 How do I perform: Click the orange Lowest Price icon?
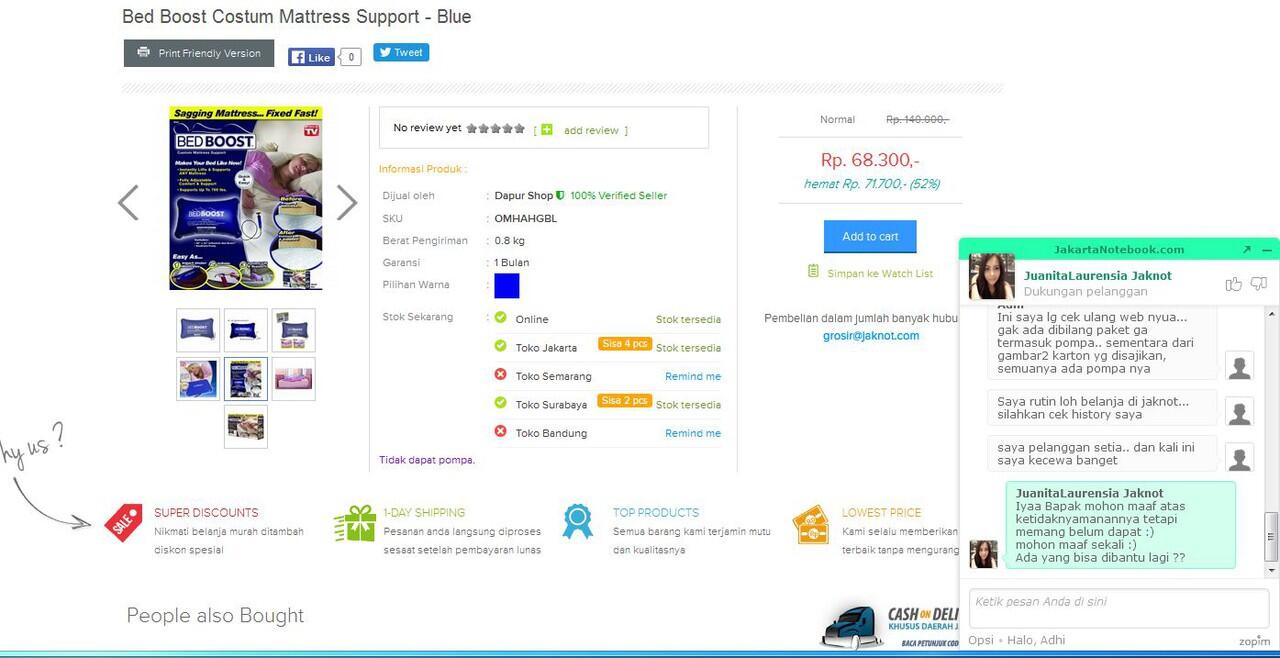(811, 524)
